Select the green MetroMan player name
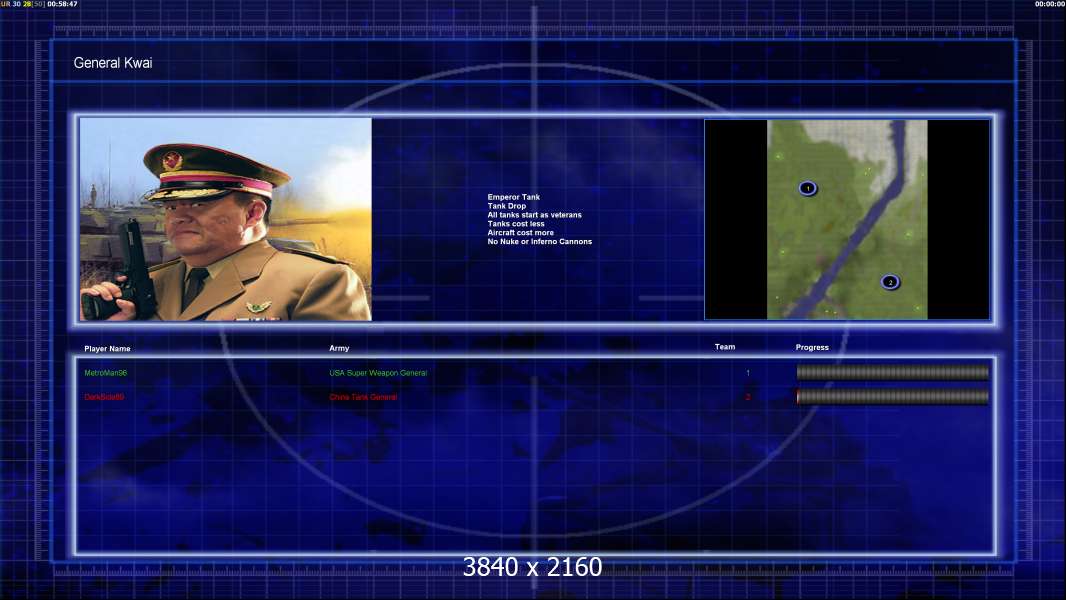Viewport: 1066px width, 600px height. pyautogui.click(x=105, y=373)
